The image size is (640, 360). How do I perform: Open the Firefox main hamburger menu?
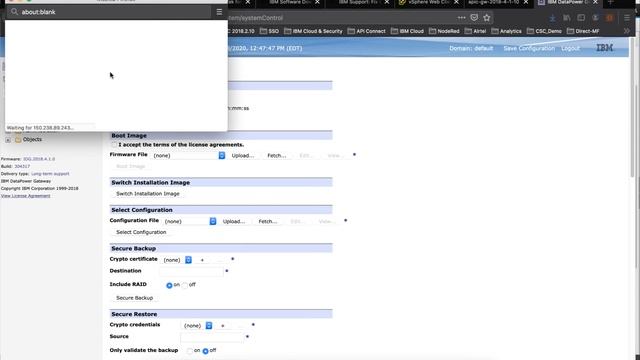tap(627, 18)
